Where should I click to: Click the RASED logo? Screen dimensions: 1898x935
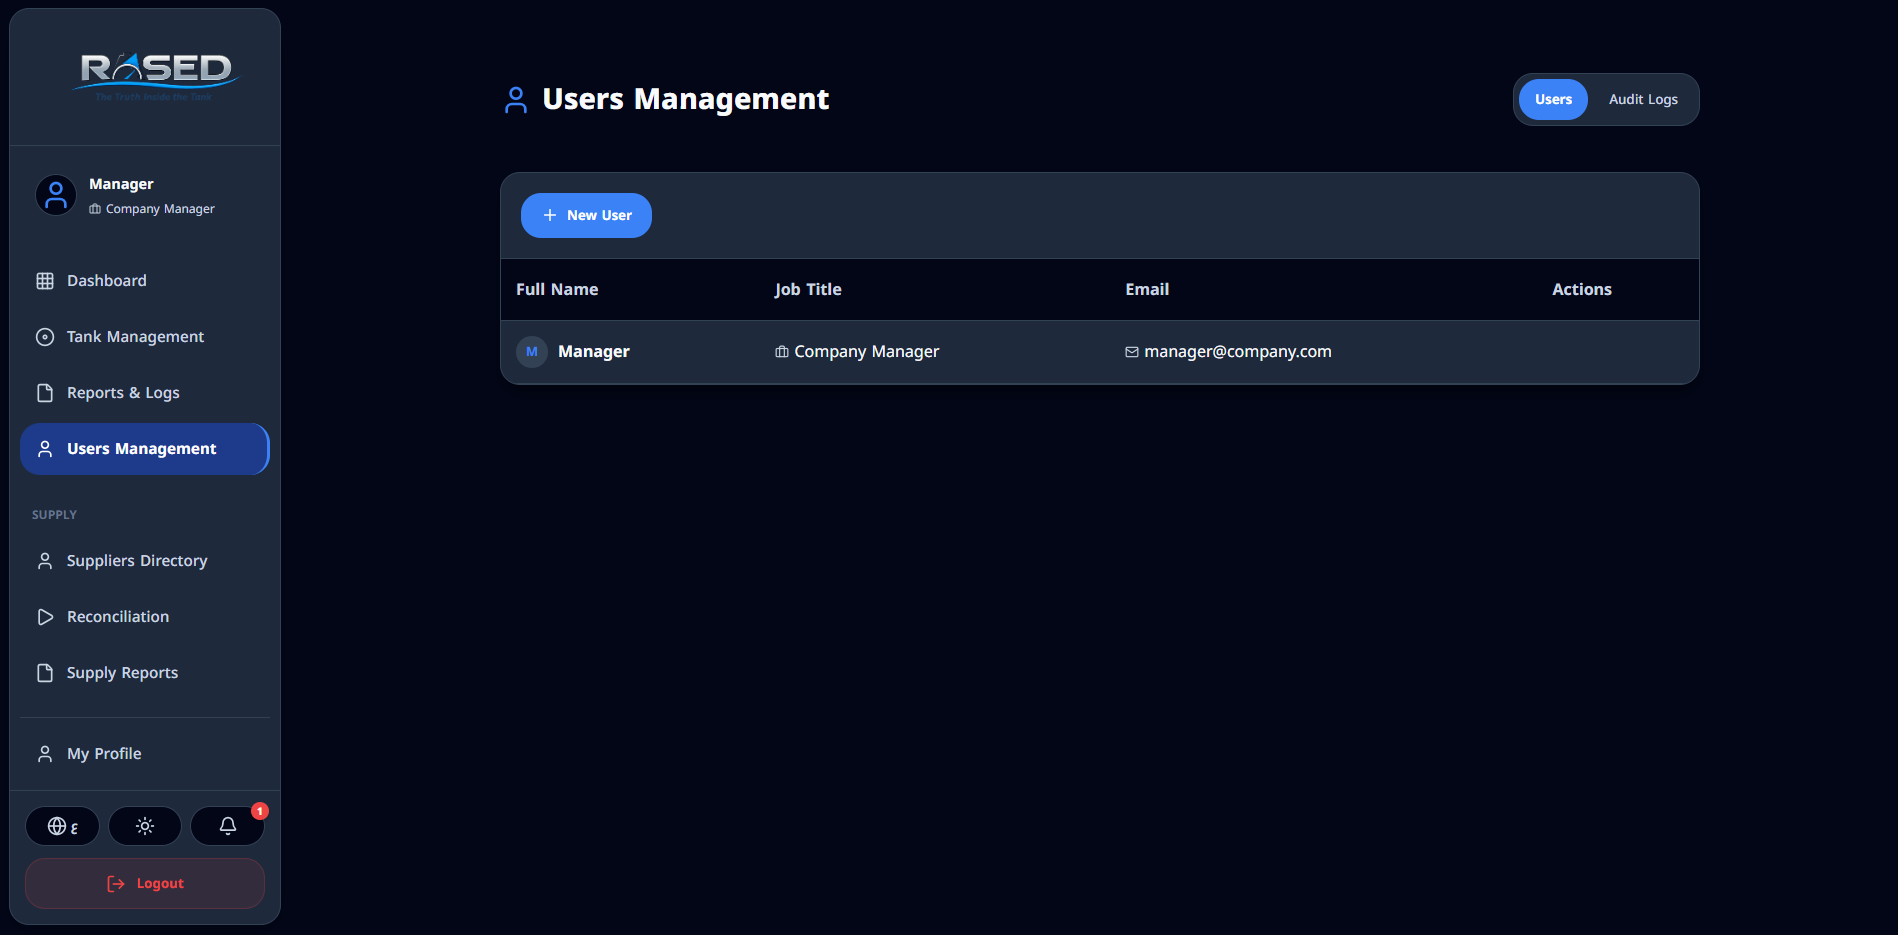155,75
